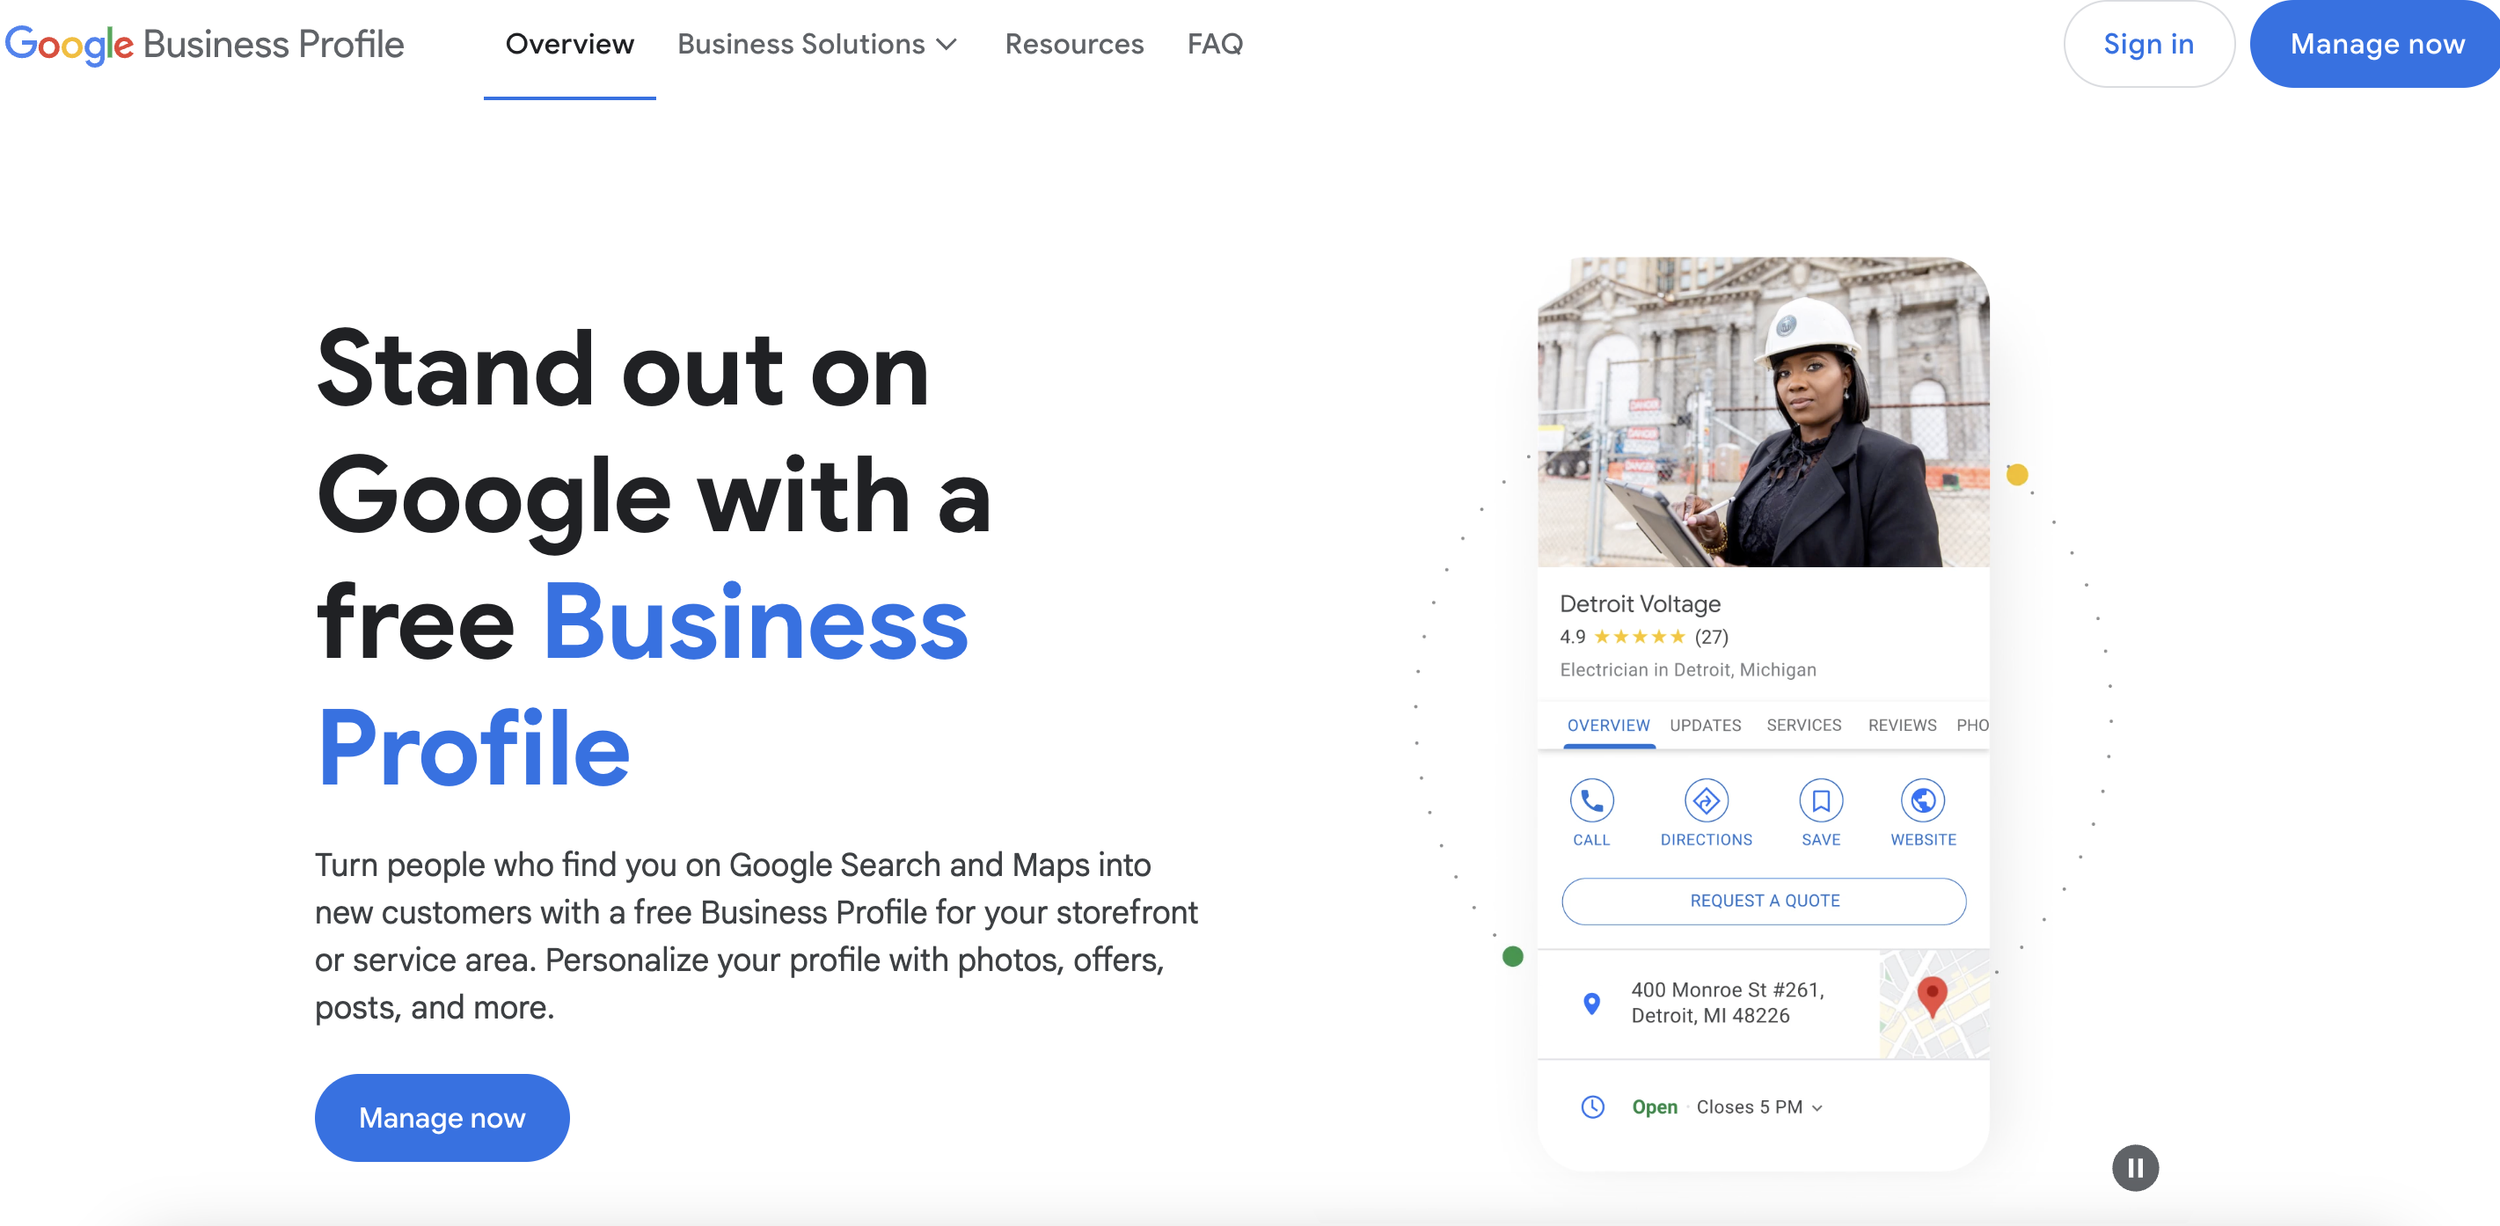Click the blue location pin icon
The width and height of the screenshot is (2500, 1226).
[1591, 1003]
